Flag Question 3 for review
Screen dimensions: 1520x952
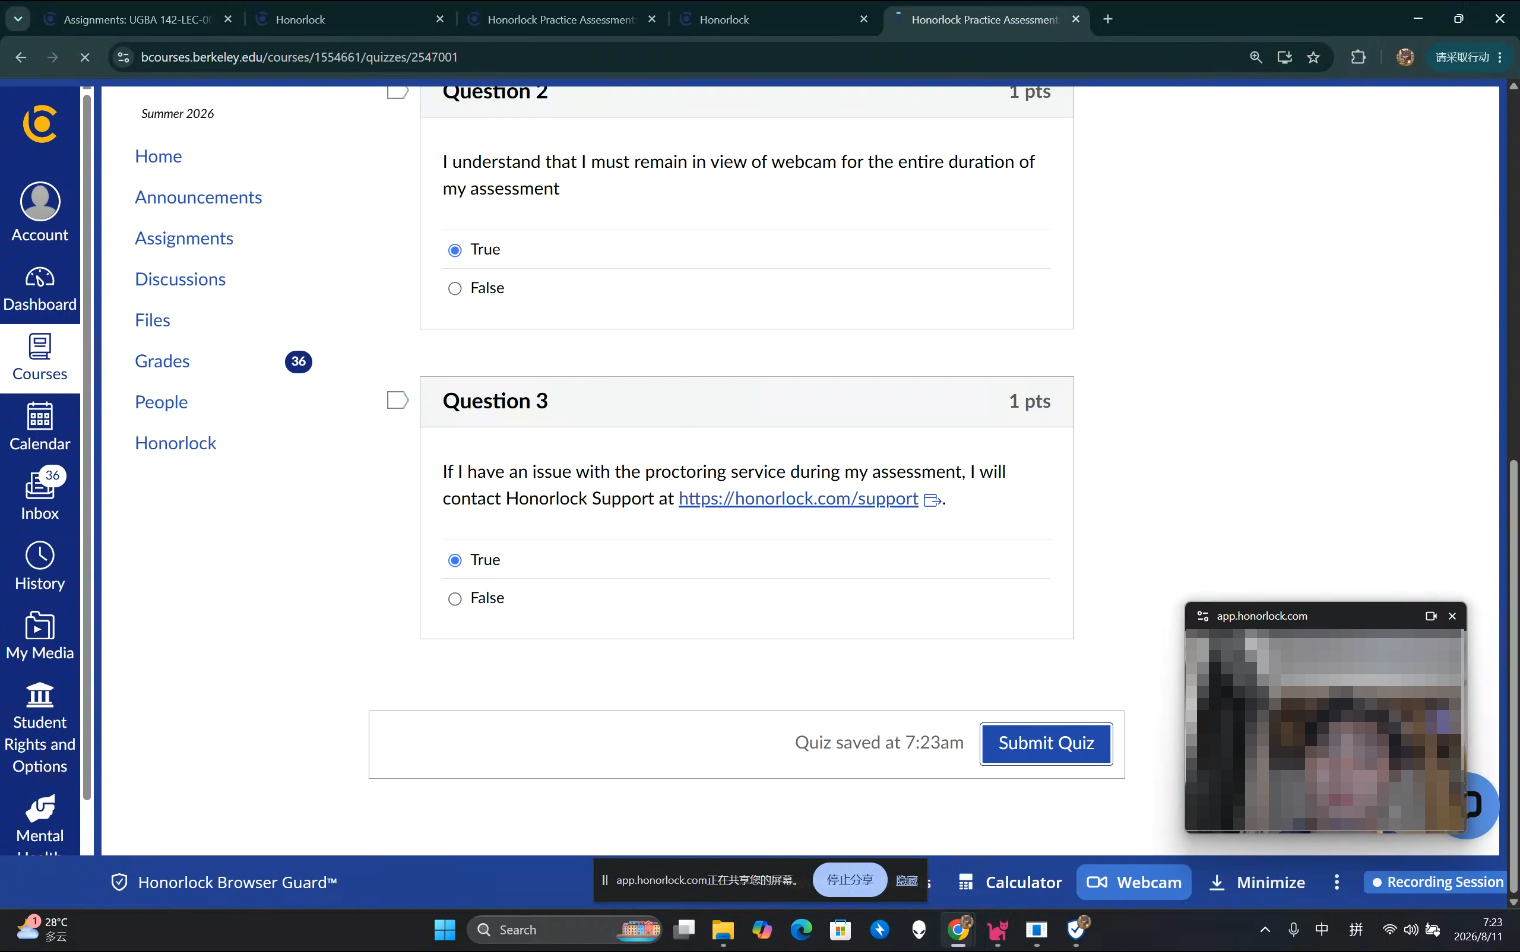(x=398, y=400)
